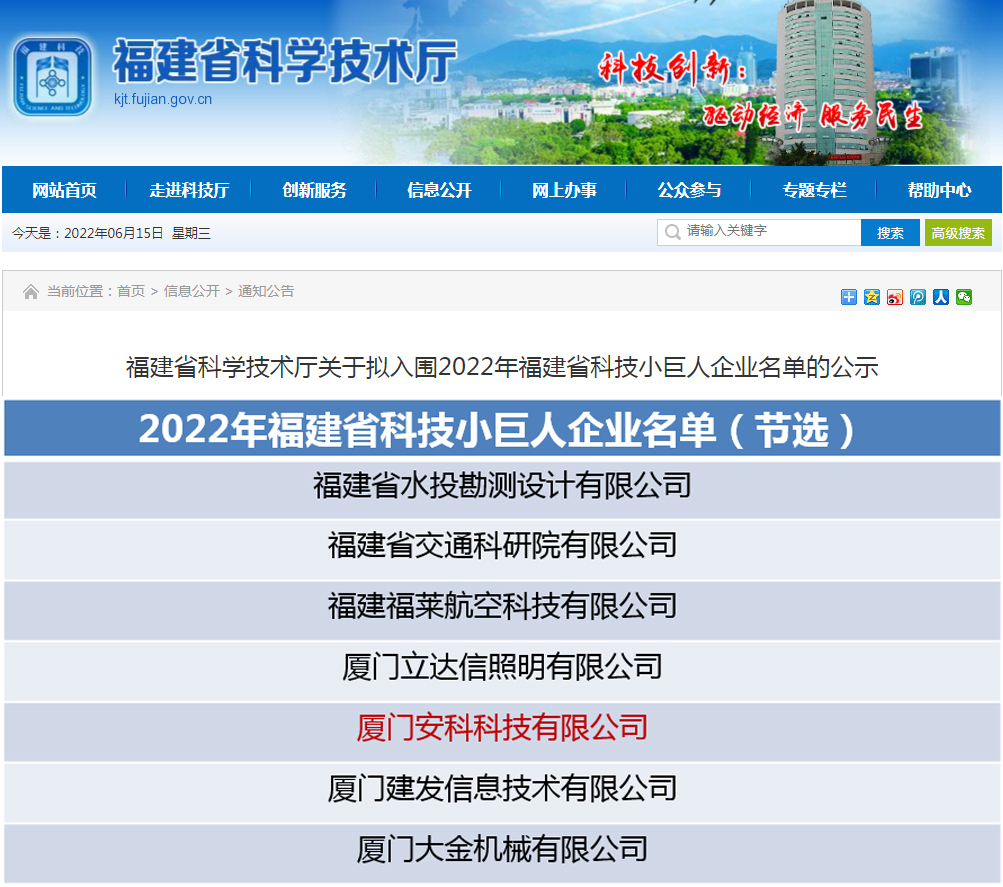Go to 走进科技厅 section
The height and width of the screenshot is (887, 1003).
pos(189,190)
